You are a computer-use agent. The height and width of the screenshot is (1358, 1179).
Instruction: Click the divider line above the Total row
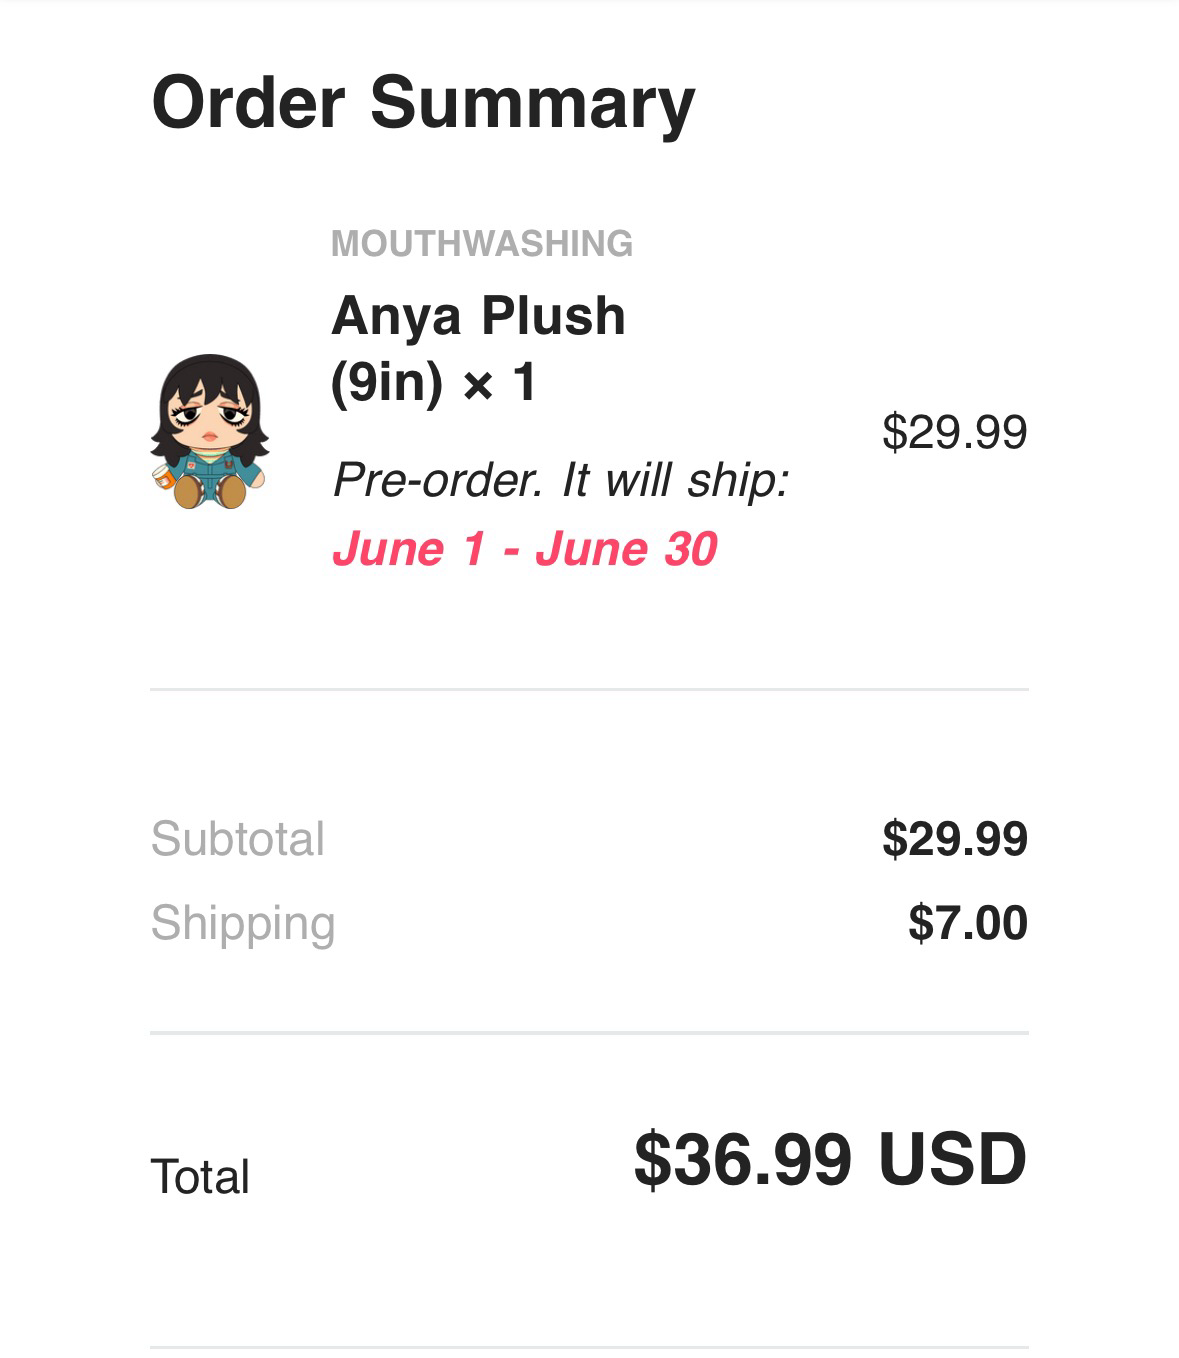(x=589, y=1033)
